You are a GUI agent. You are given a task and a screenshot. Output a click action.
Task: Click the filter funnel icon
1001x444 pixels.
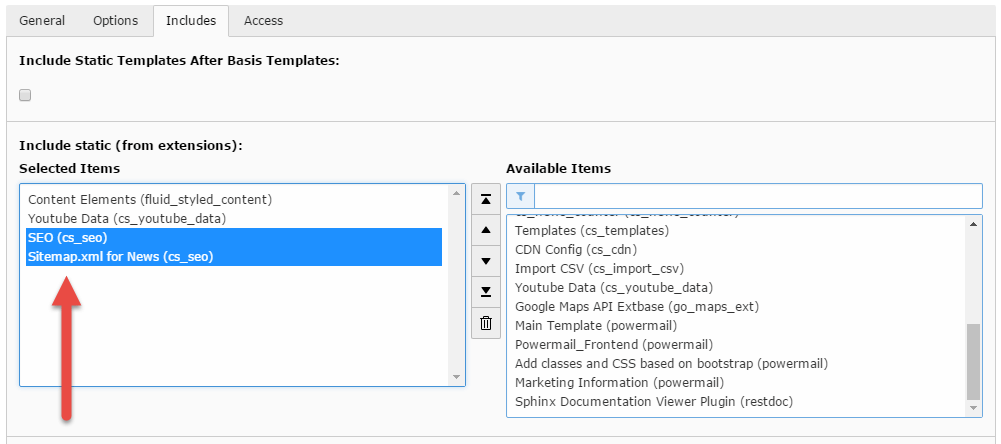[x=521, y=196]
